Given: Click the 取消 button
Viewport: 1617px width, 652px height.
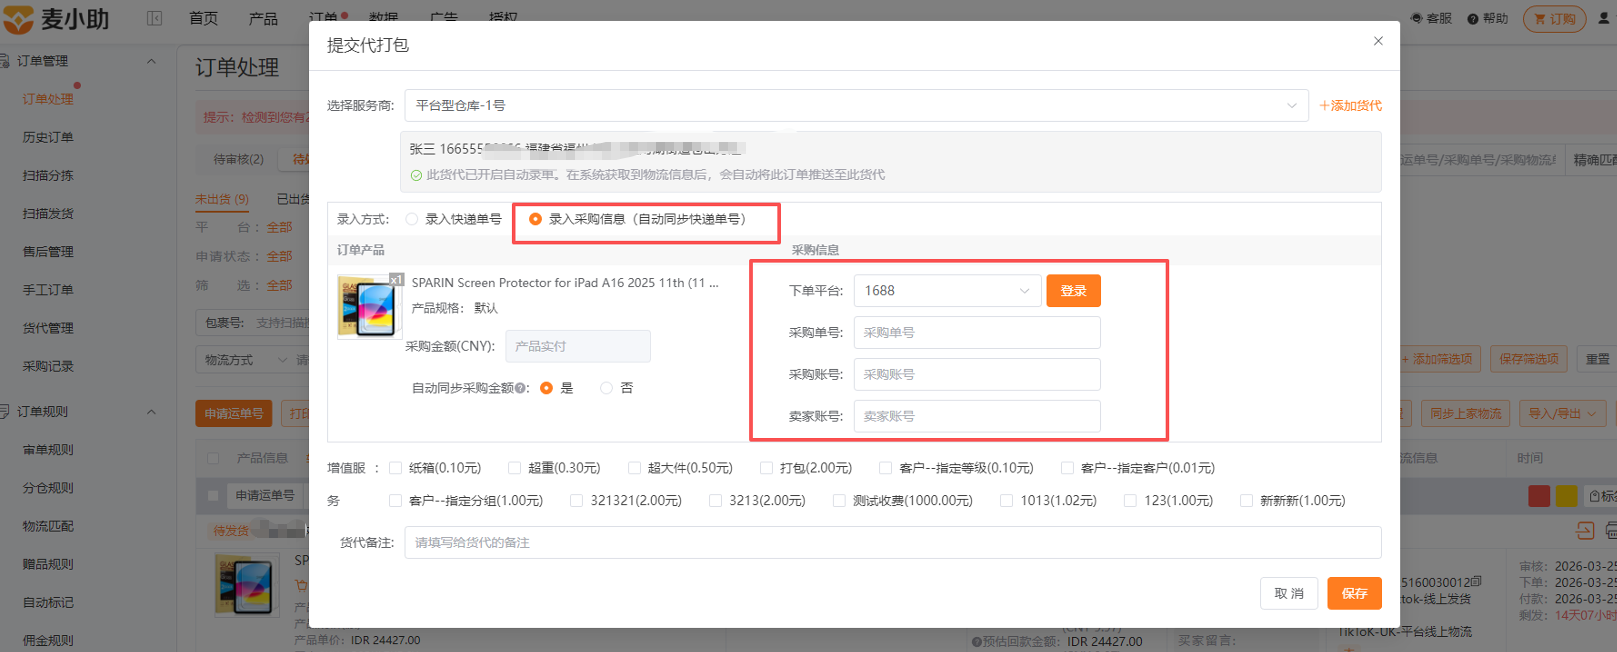Looking at the screenshot, I should [1289, 593].
